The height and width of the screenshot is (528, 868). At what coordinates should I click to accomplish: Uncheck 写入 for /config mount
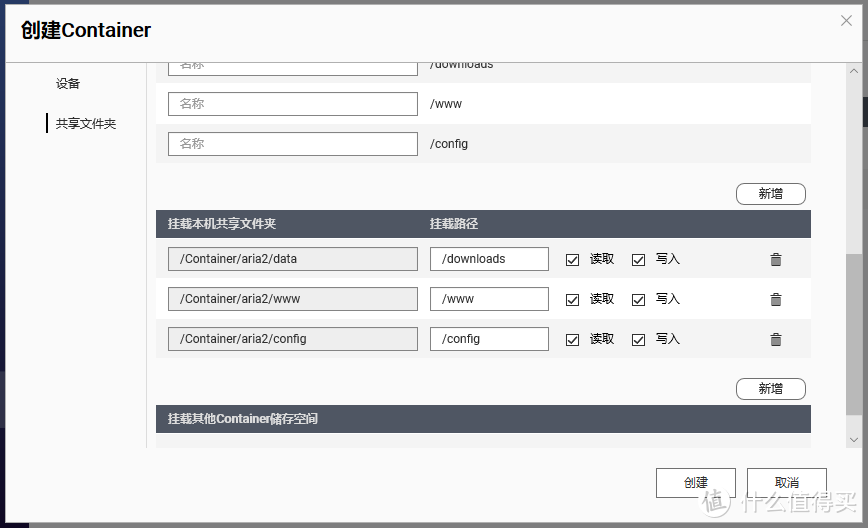click(639, 339)
